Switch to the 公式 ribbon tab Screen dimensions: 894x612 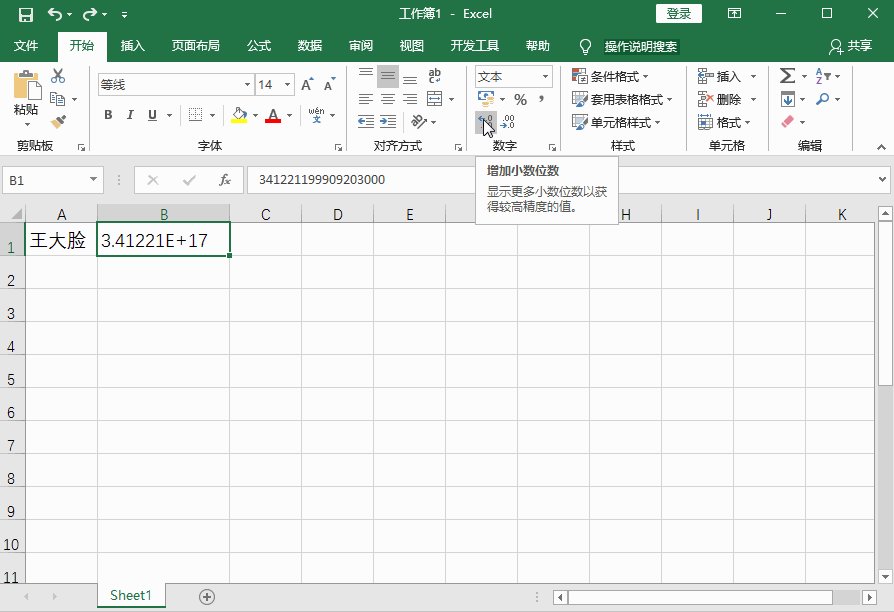coord(258,45)
